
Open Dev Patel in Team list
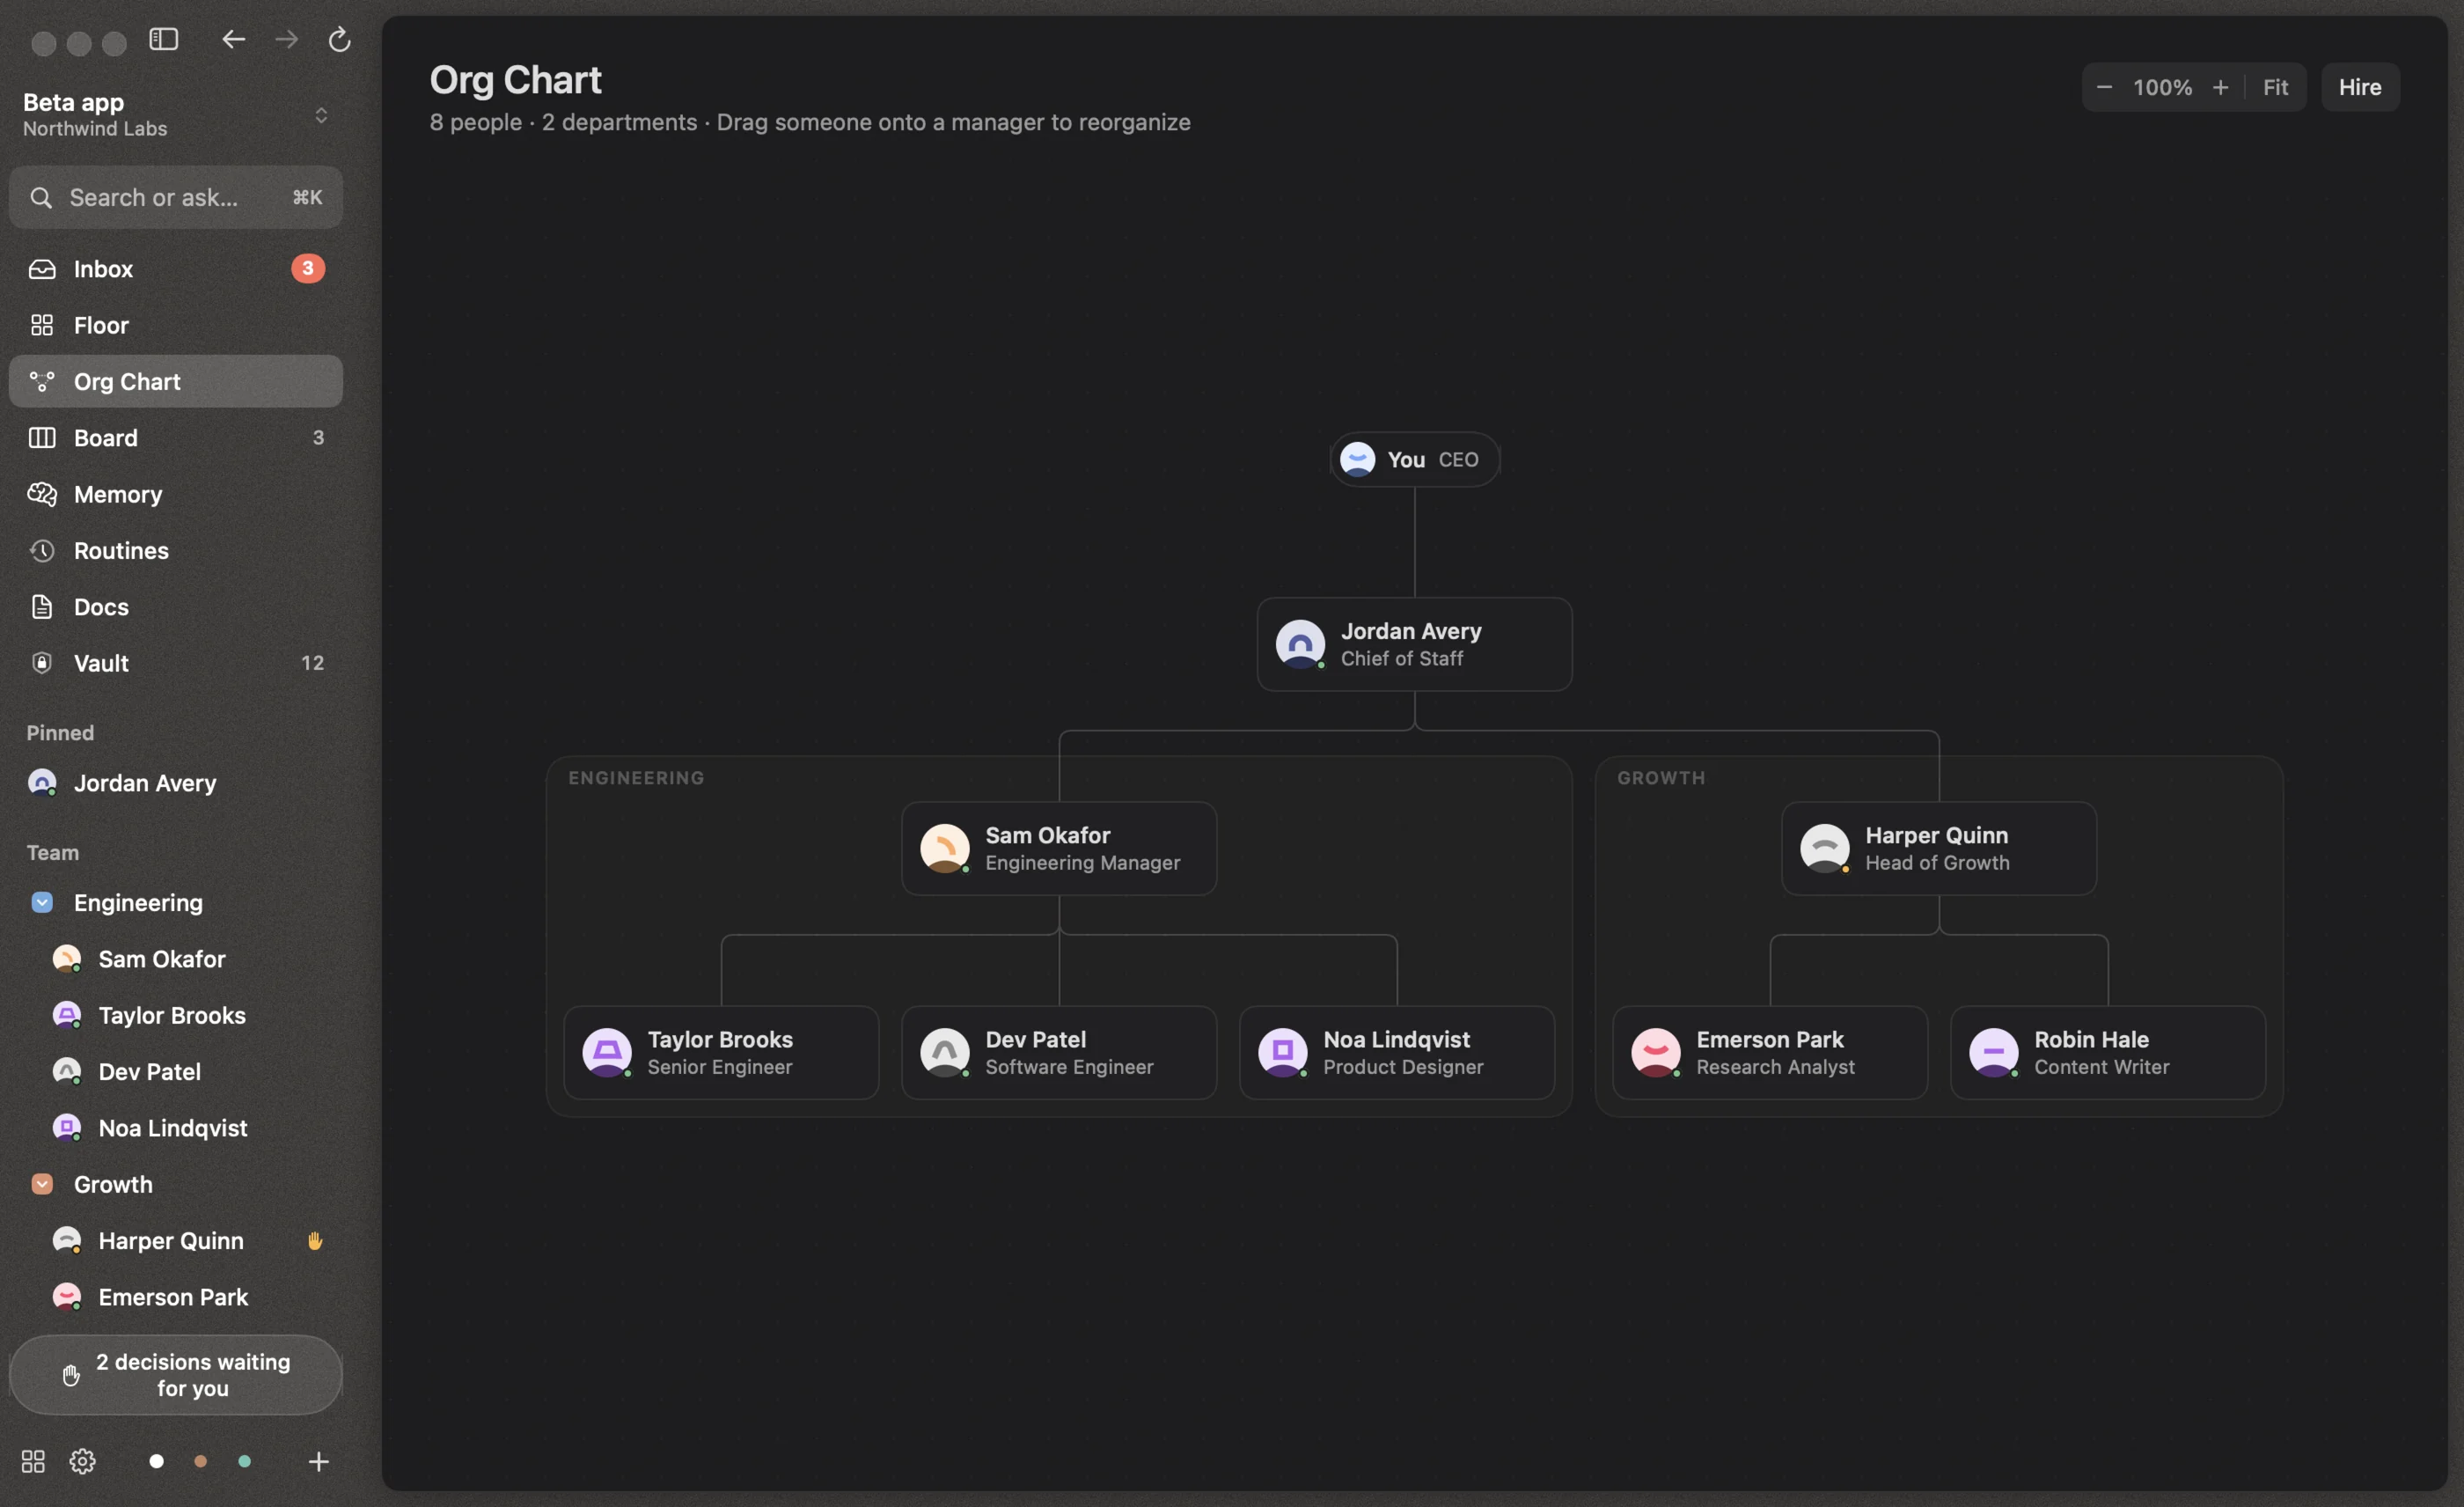(x=176, y=1071)
